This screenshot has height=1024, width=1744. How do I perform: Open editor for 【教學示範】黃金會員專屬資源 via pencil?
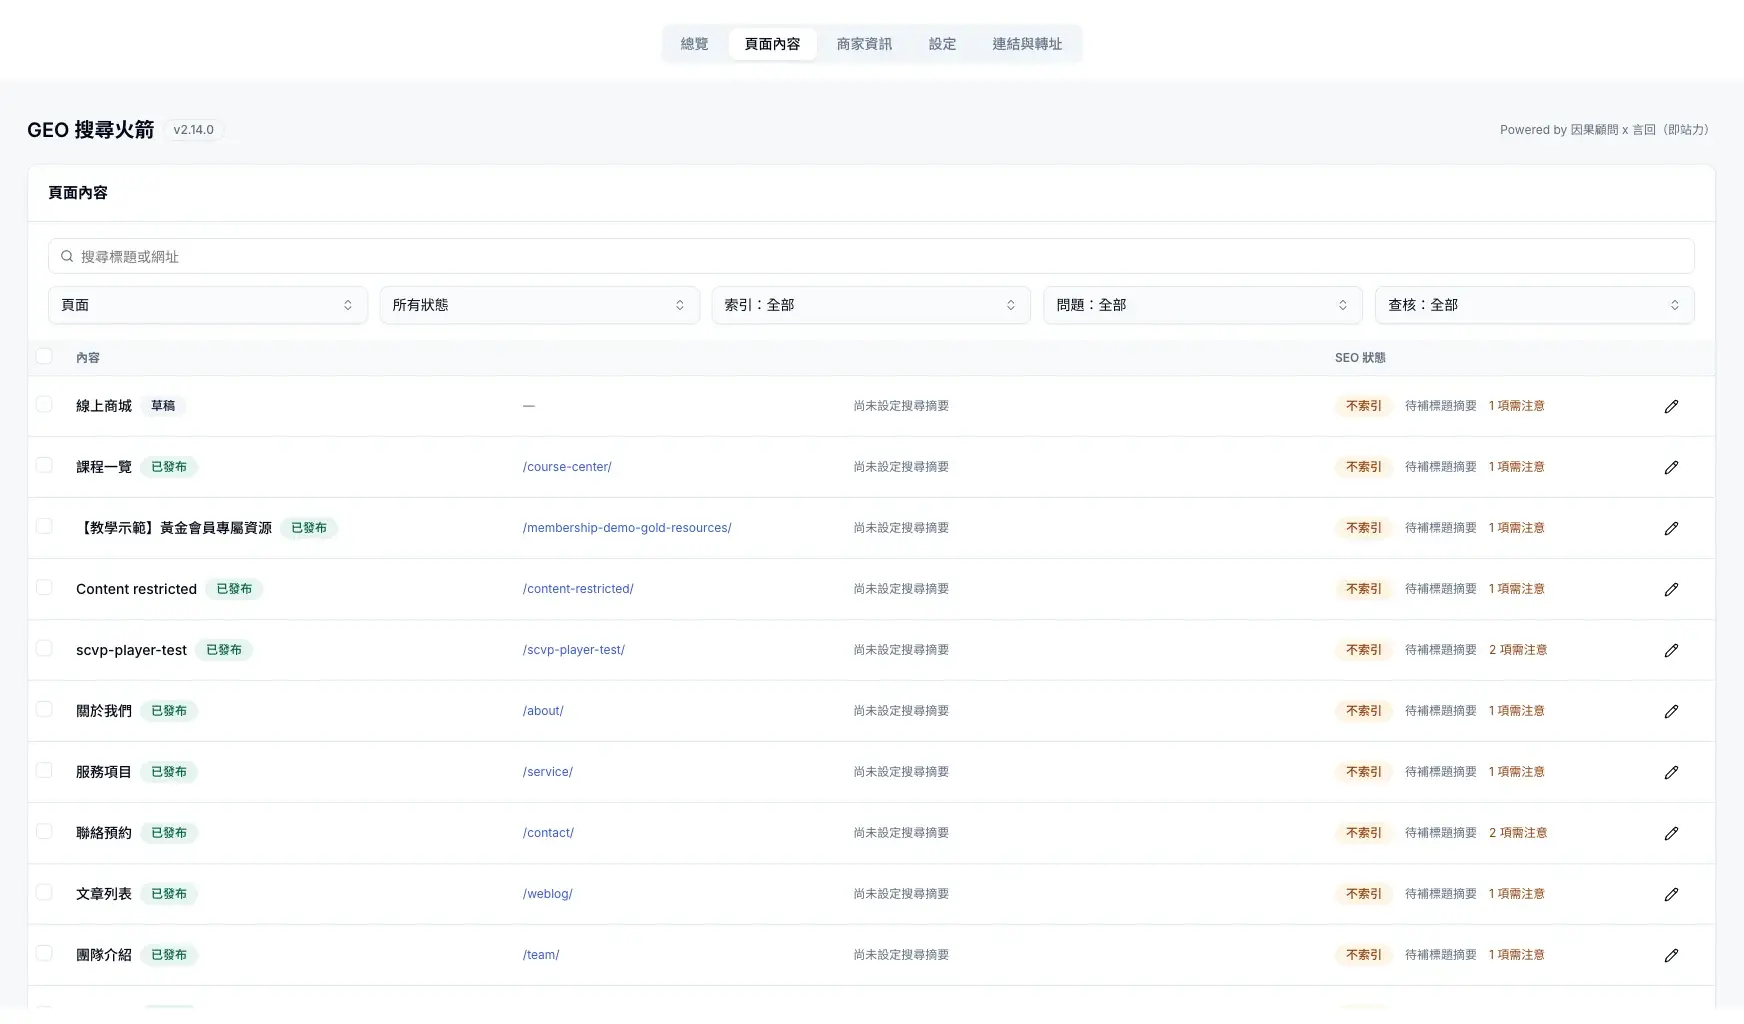coord(1671,528)
